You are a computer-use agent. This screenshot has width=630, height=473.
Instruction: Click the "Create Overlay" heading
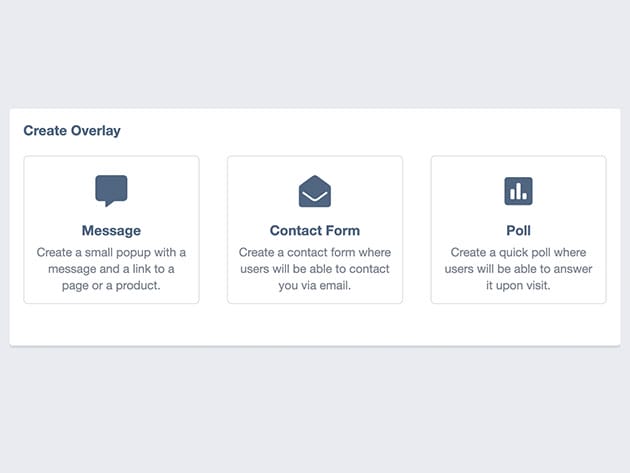point(72,130)
